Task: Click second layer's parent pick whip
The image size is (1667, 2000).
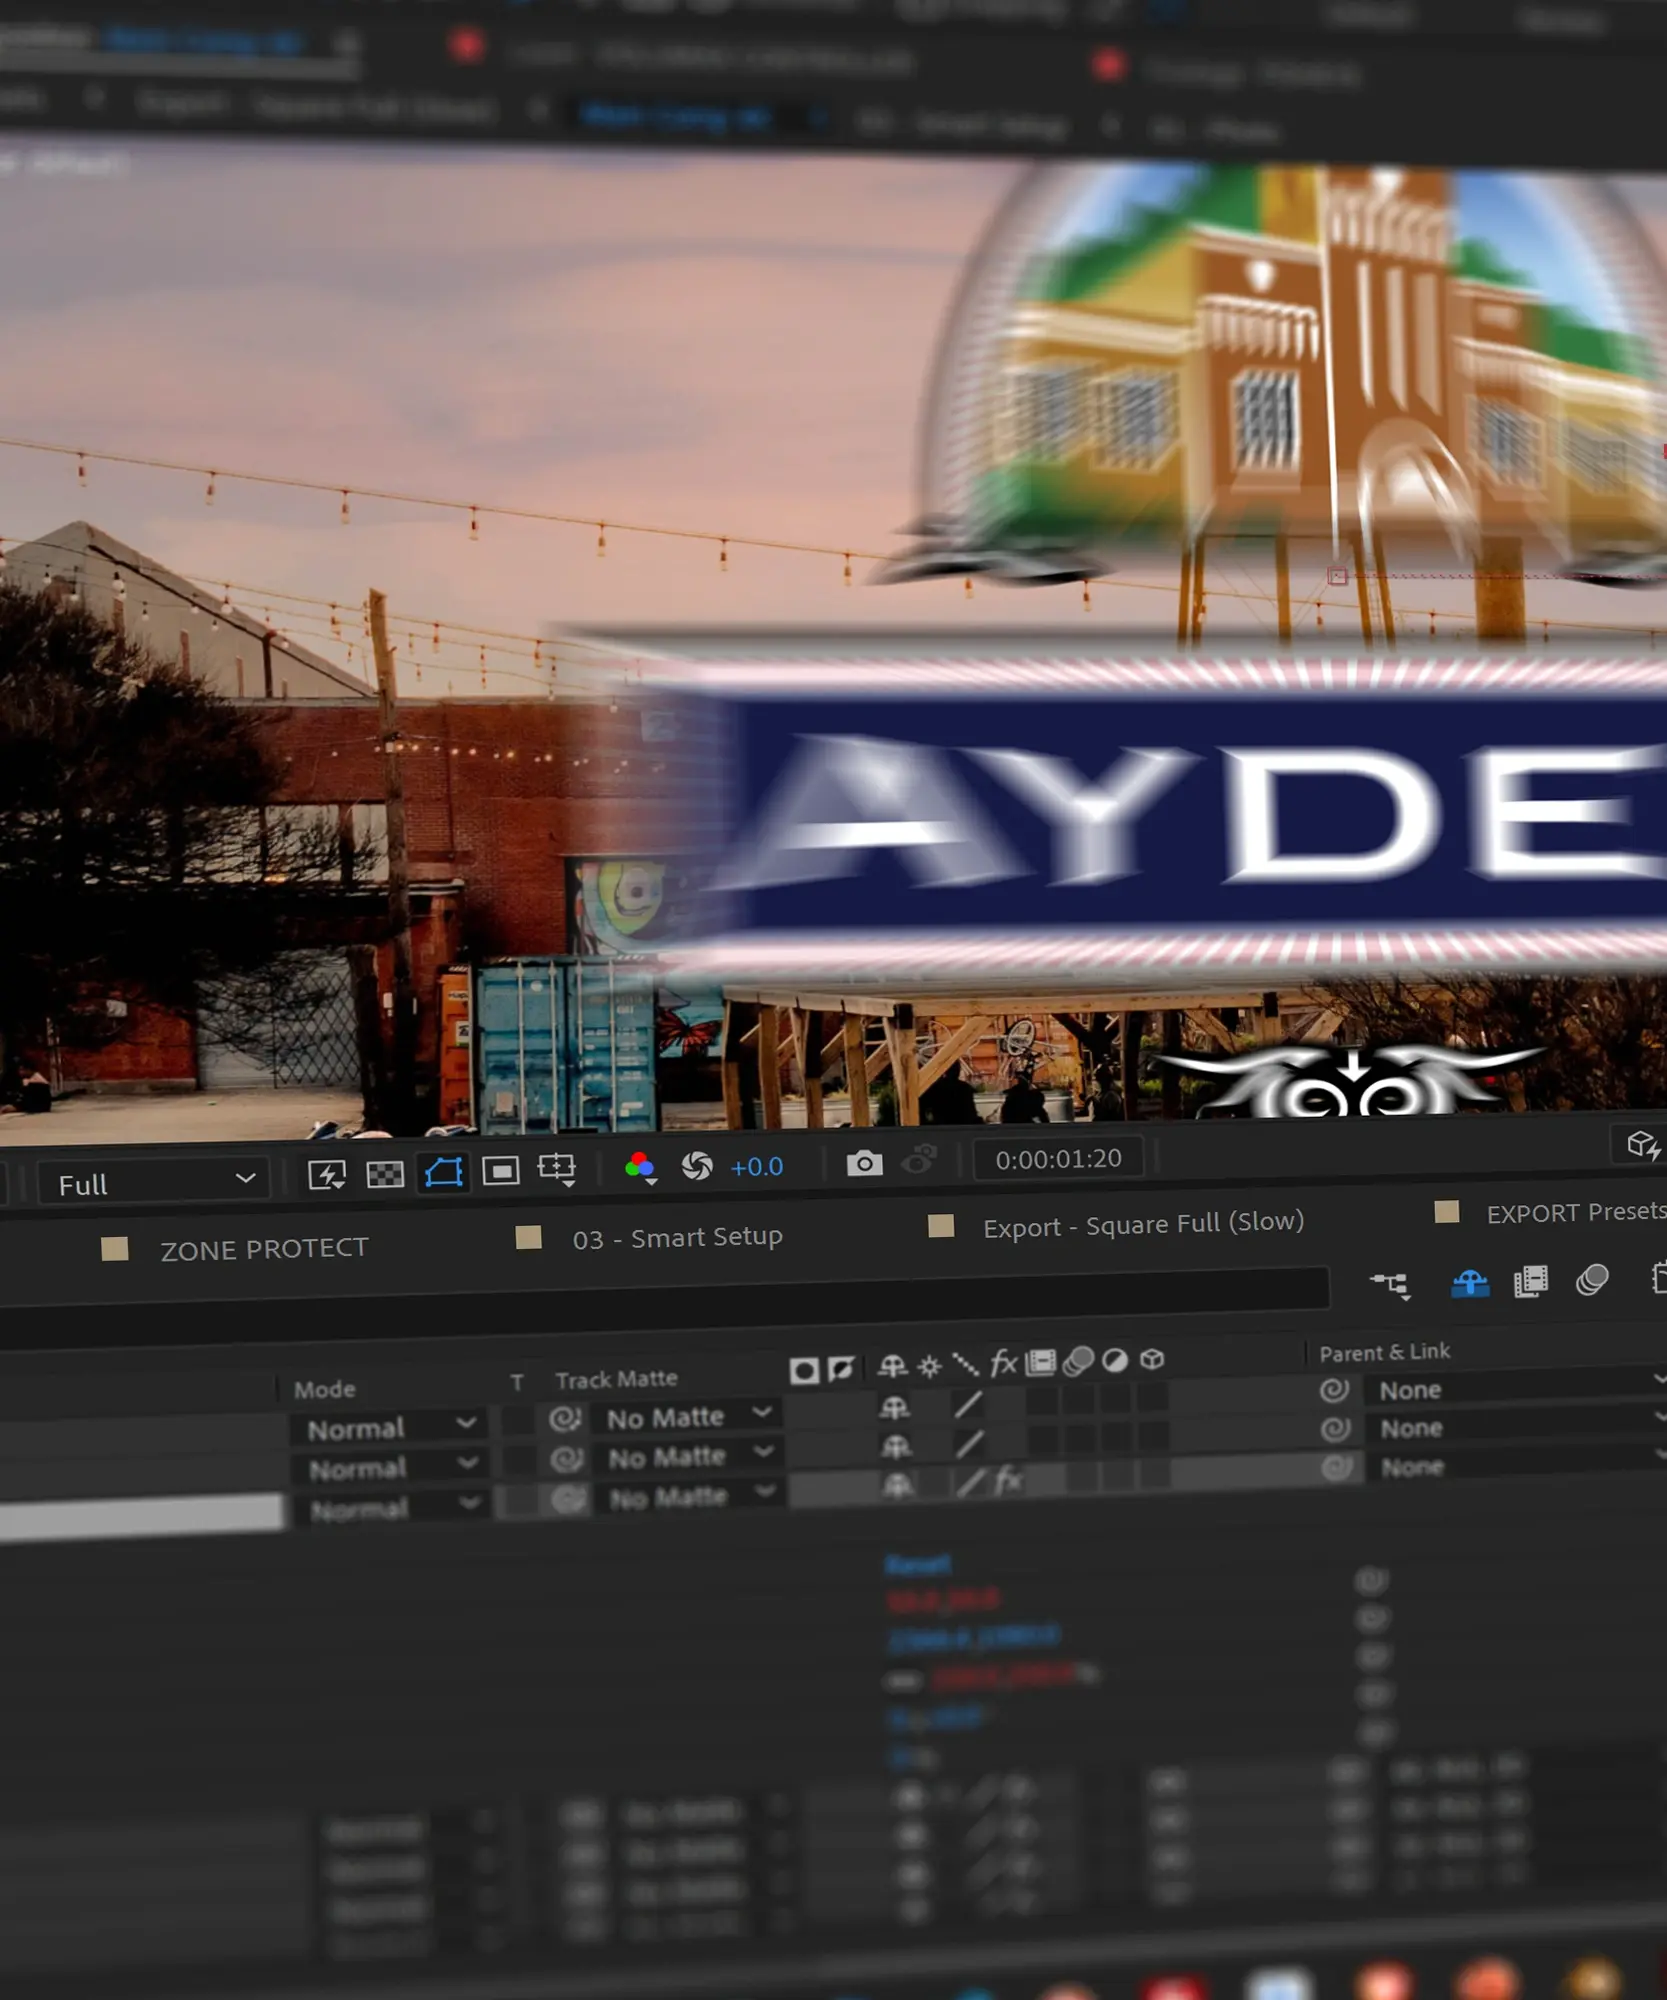Action: 1336,1429
